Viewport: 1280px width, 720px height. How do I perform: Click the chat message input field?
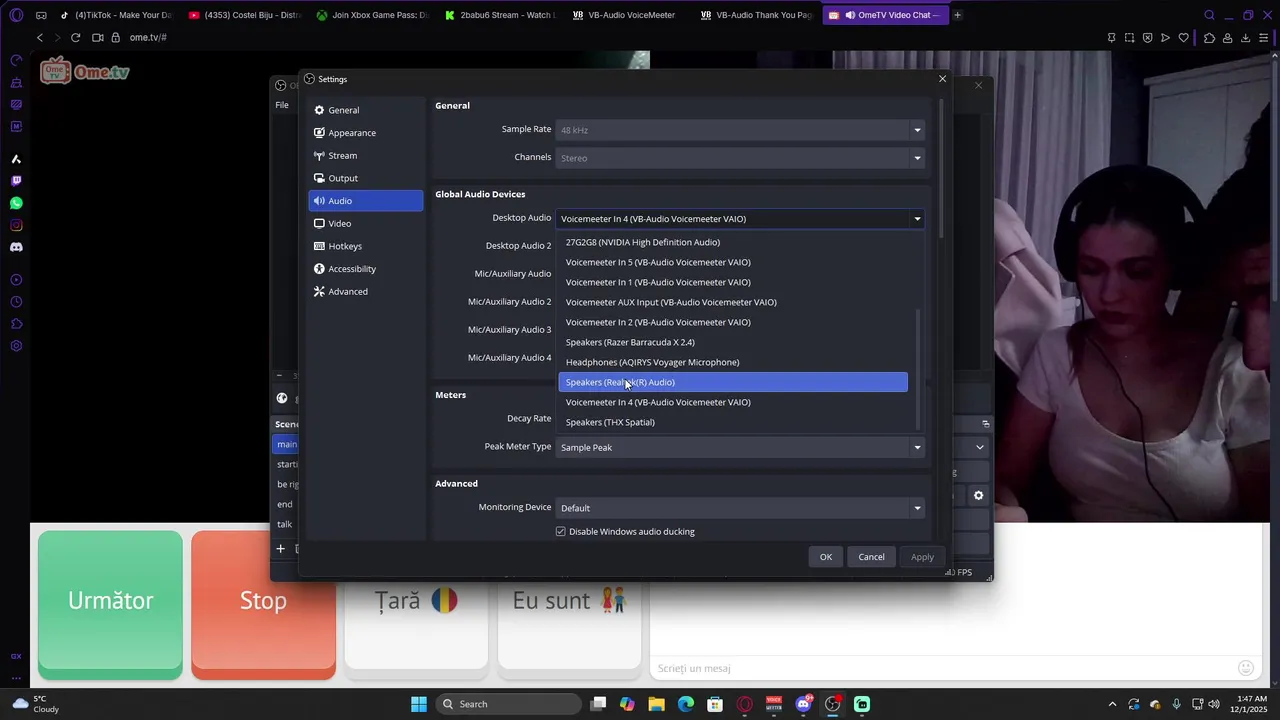click(940, 668)
